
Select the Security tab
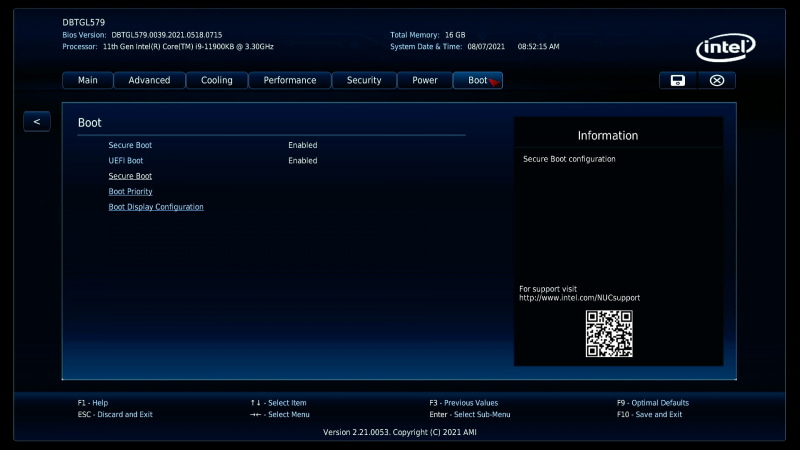click(x=364, y=81)
